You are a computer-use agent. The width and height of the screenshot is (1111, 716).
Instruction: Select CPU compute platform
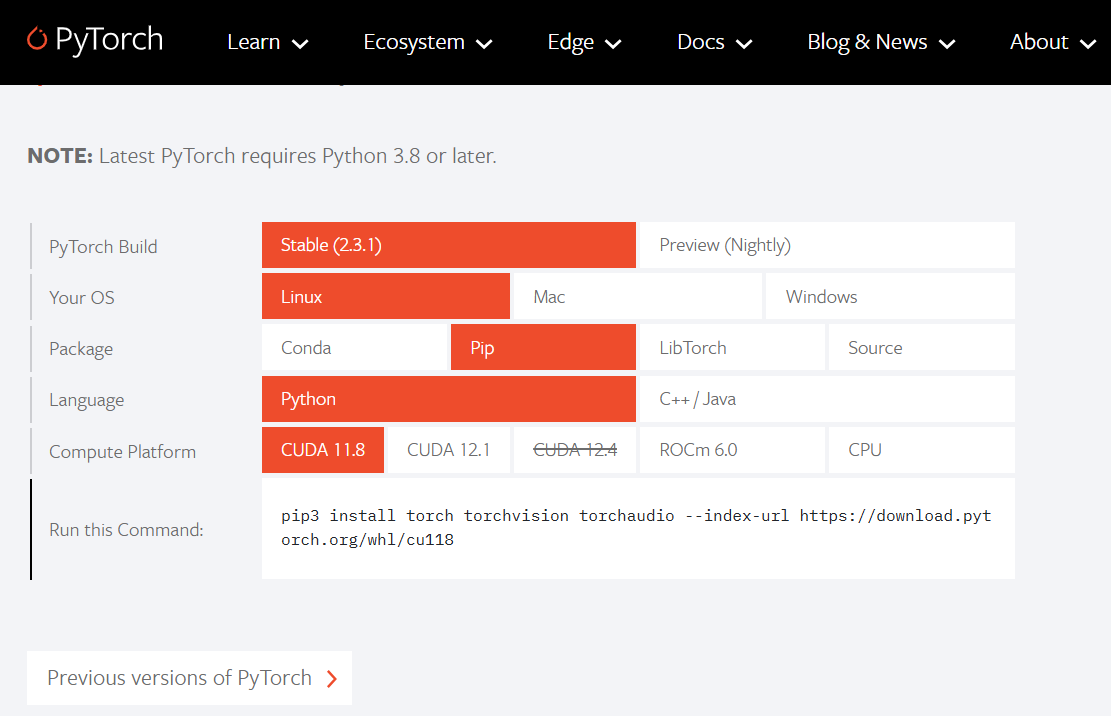[922, 450]
